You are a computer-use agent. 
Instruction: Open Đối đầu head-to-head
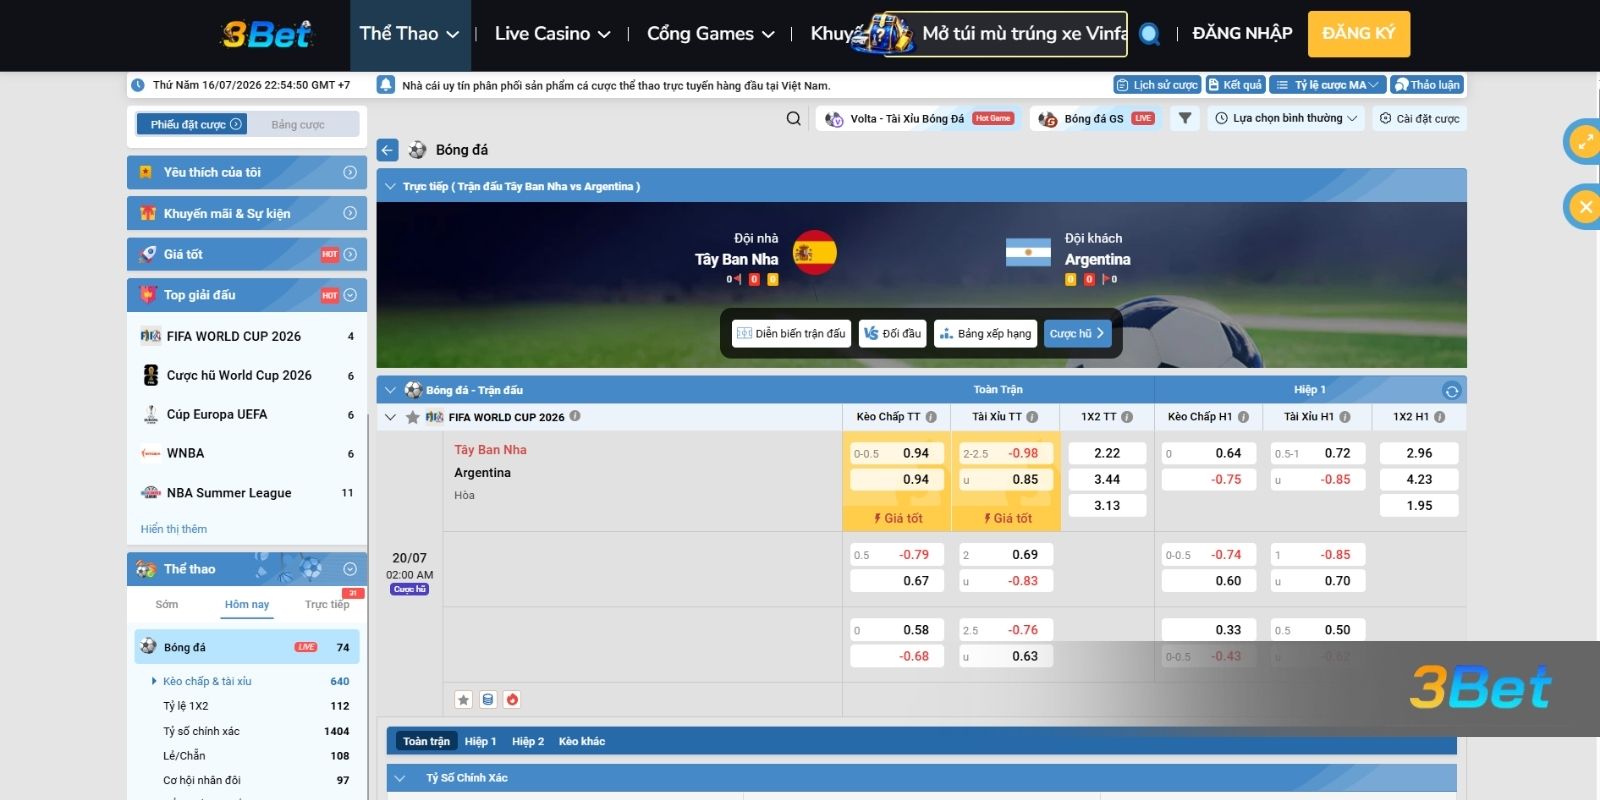[892, 333]
